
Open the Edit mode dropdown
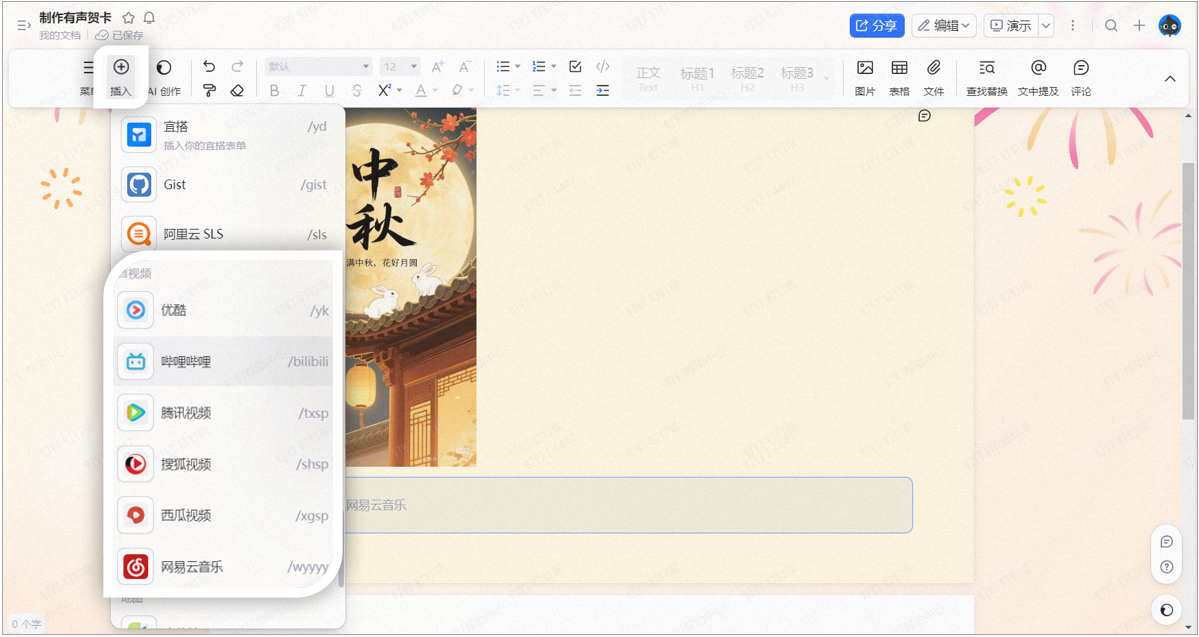click(x=944, y=25)
